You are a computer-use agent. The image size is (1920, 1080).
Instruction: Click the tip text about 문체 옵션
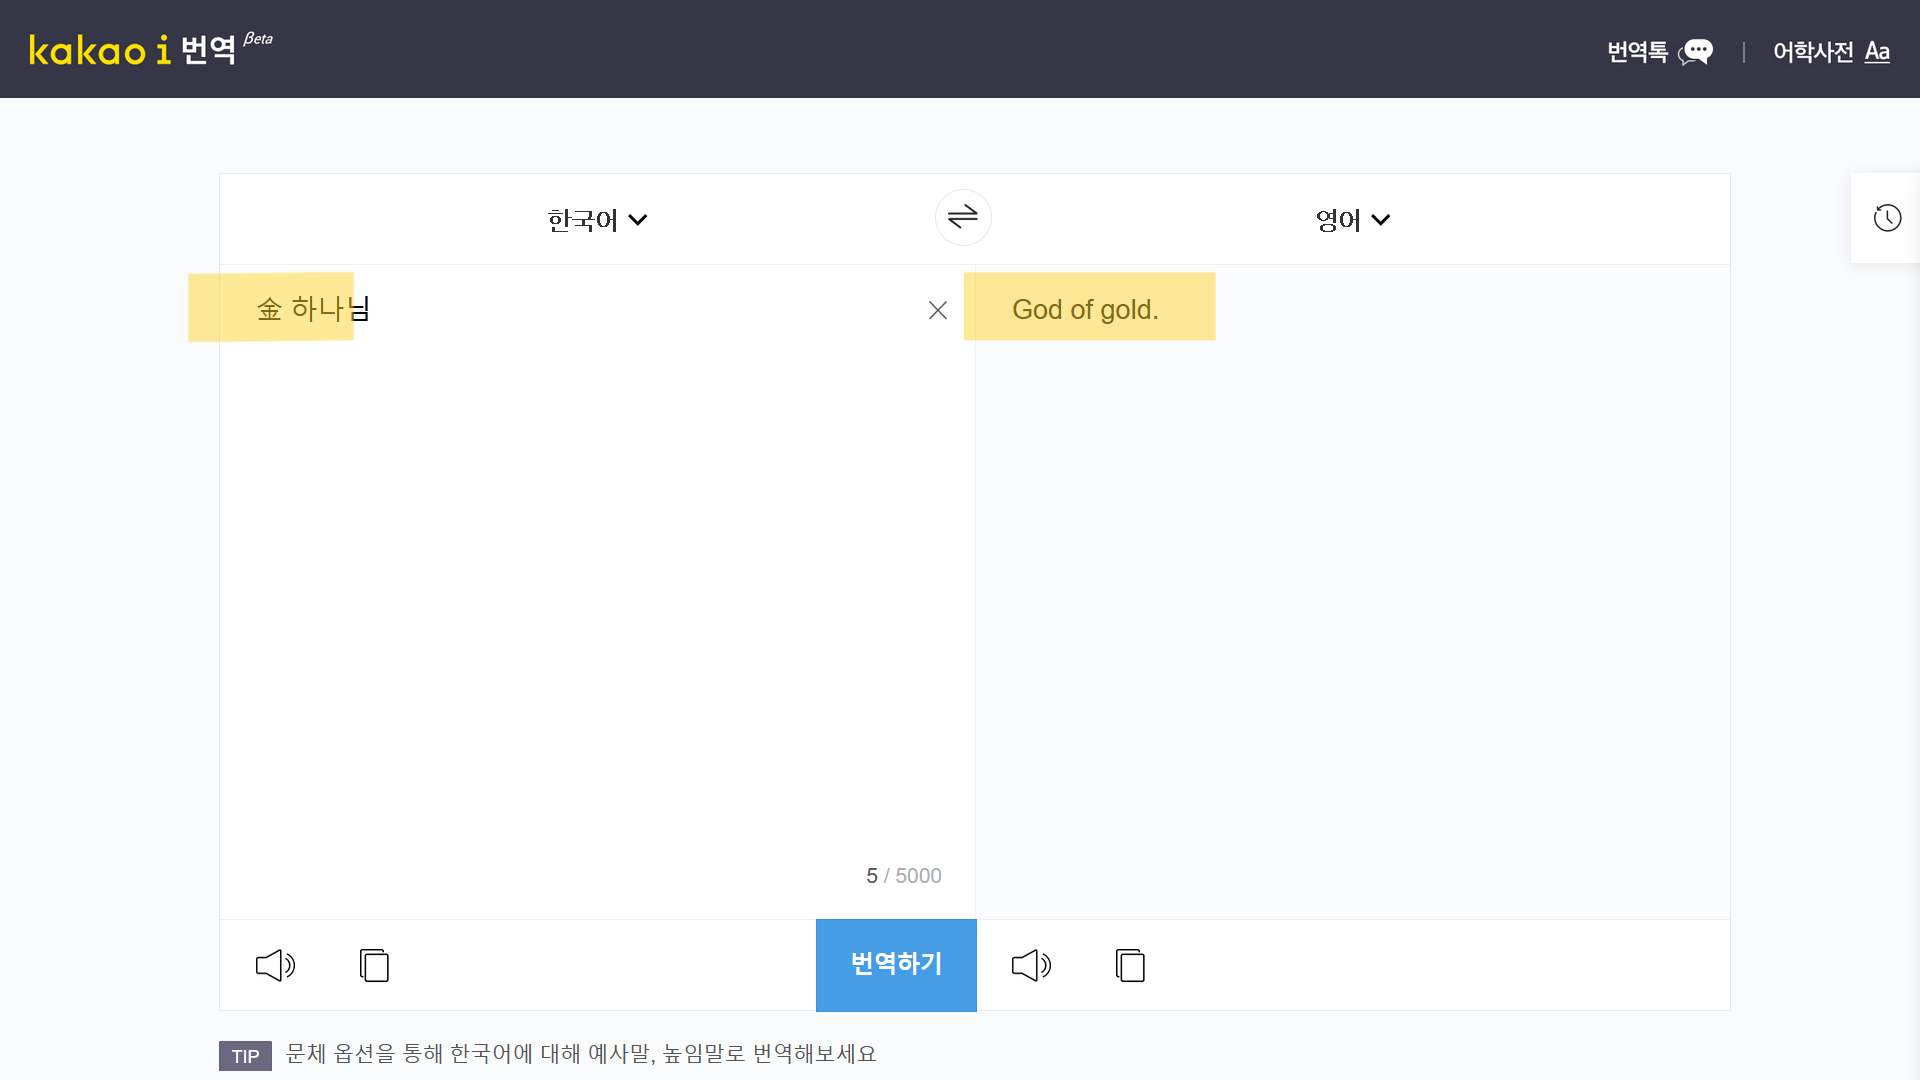580,1054
